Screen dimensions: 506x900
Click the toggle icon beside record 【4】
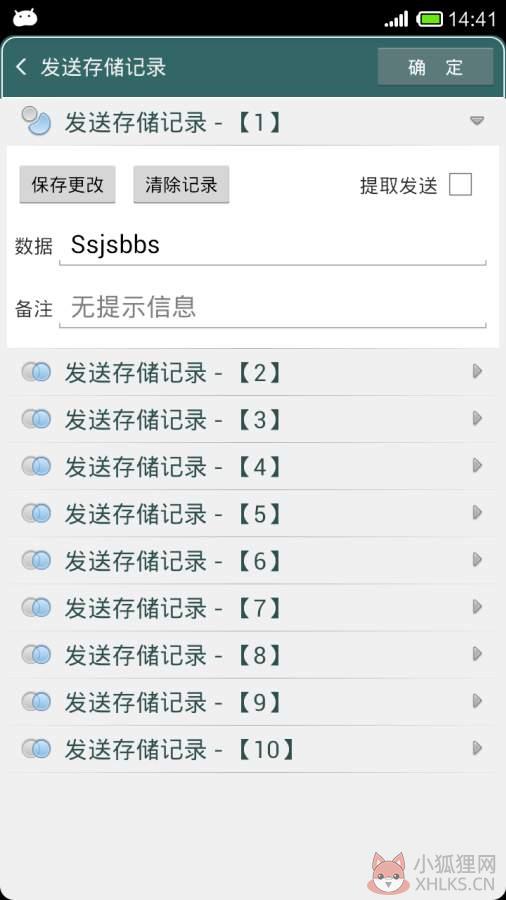click(36, 466)
